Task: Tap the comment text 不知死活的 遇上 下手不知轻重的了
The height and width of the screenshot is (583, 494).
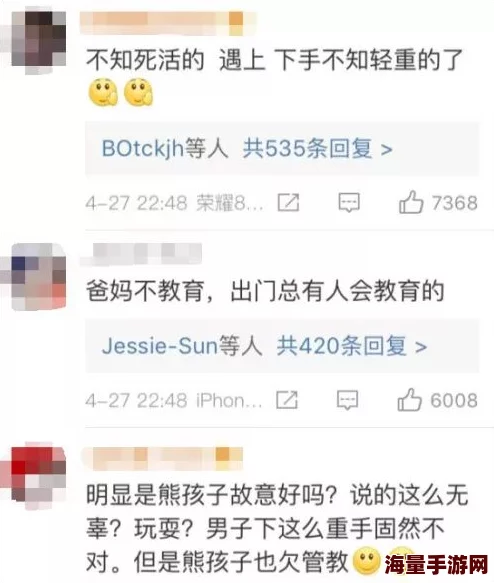Action: (274, 60)
